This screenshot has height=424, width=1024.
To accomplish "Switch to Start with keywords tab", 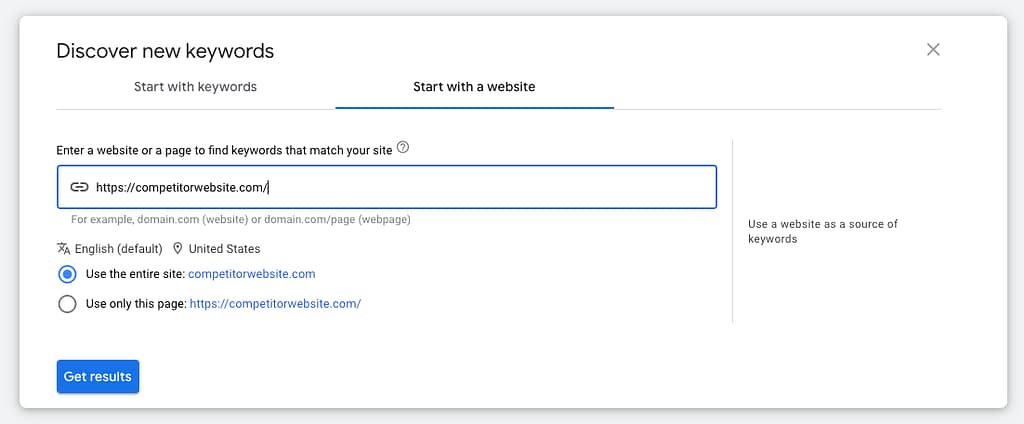I will (195, 87).
